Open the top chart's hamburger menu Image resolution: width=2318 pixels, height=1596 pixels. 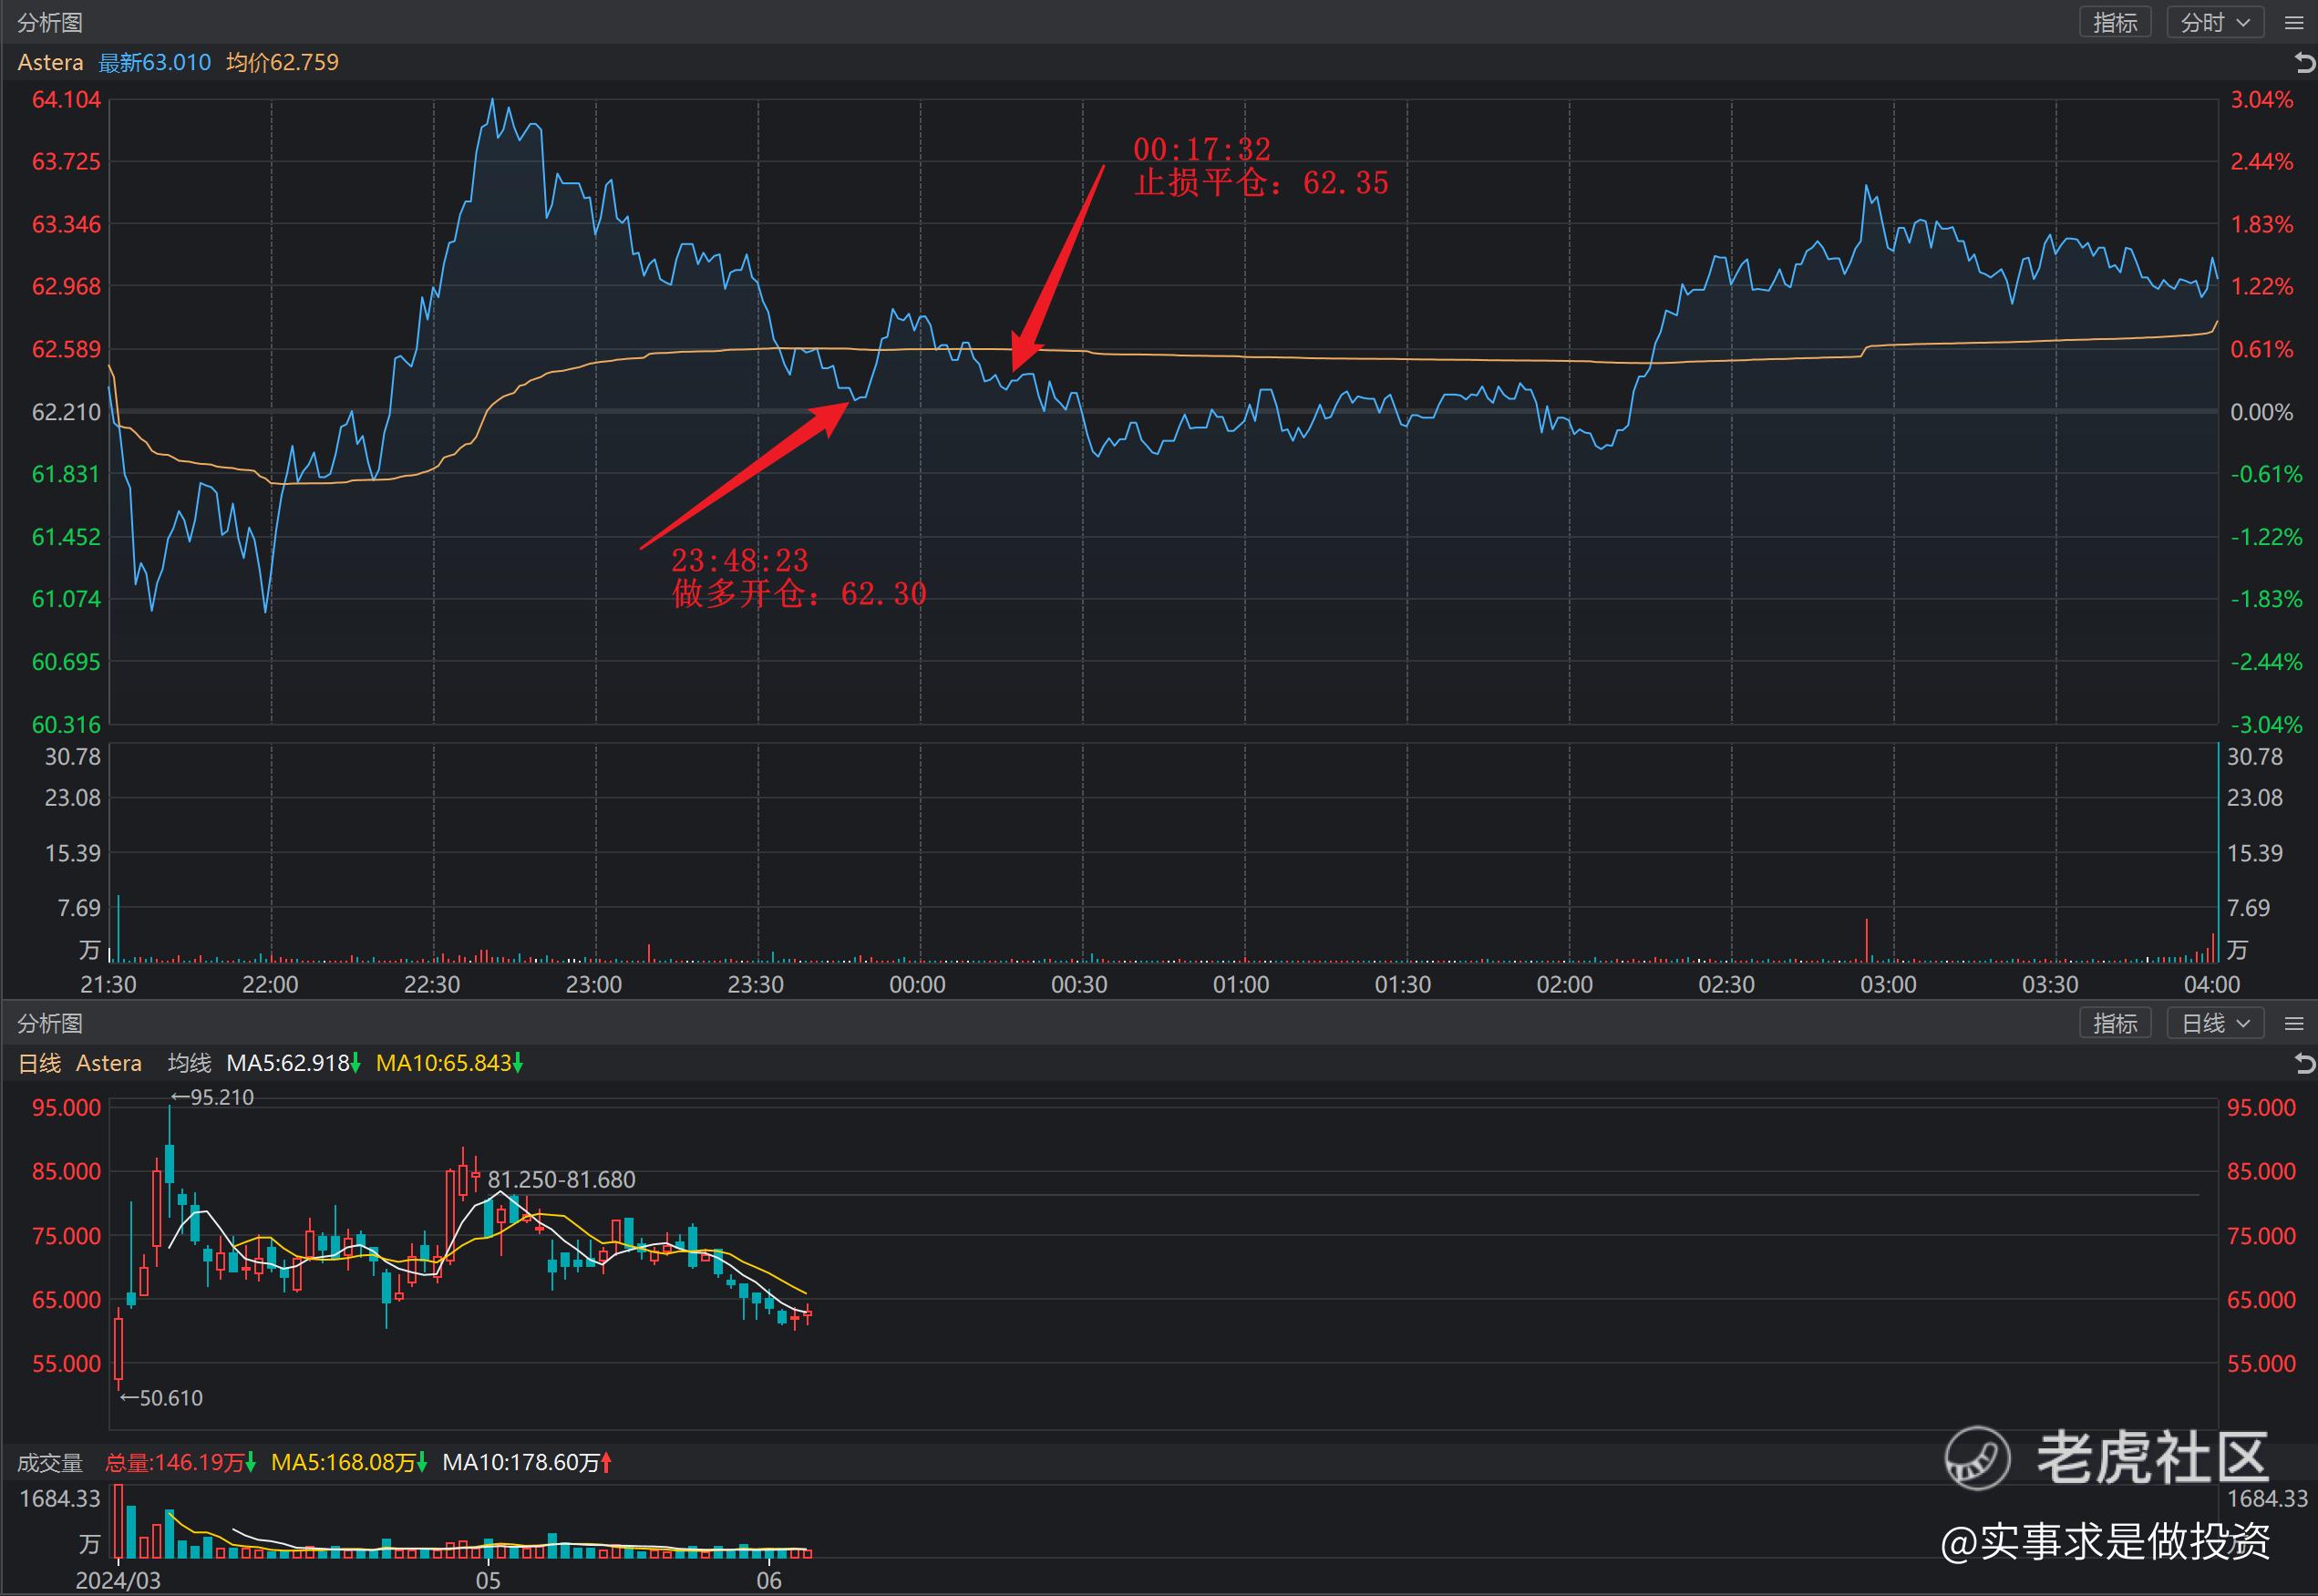pyautogui.click(x=2294, y=23)
